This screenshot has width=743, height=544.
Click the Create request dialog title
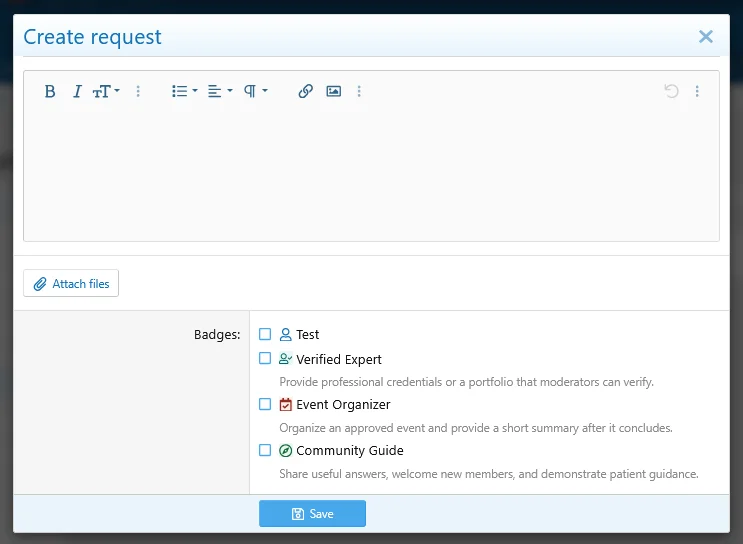click(92, 37)
